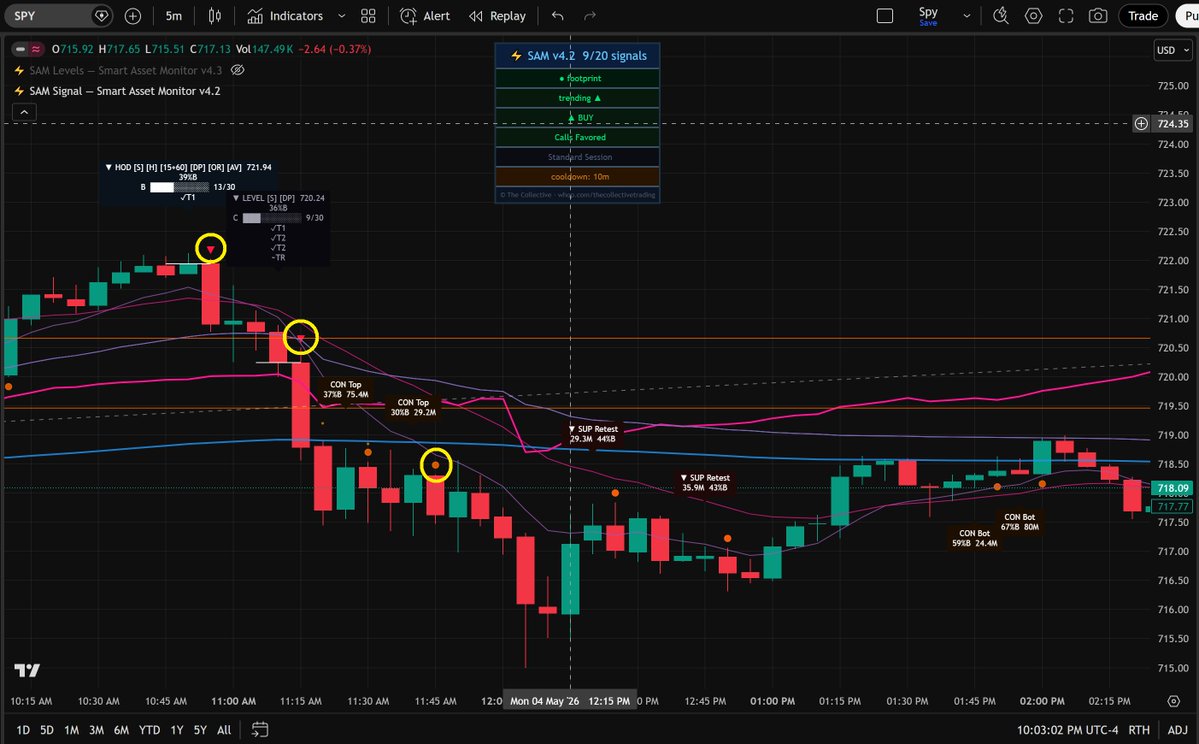Toggle ADJ price adjustment

point(1178,729)
